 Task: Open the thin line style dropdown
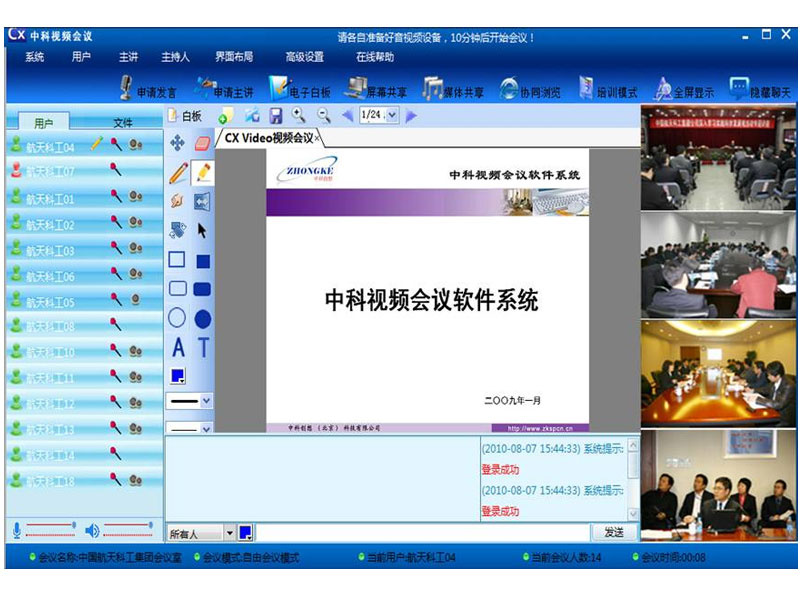(x=206, y=429)
